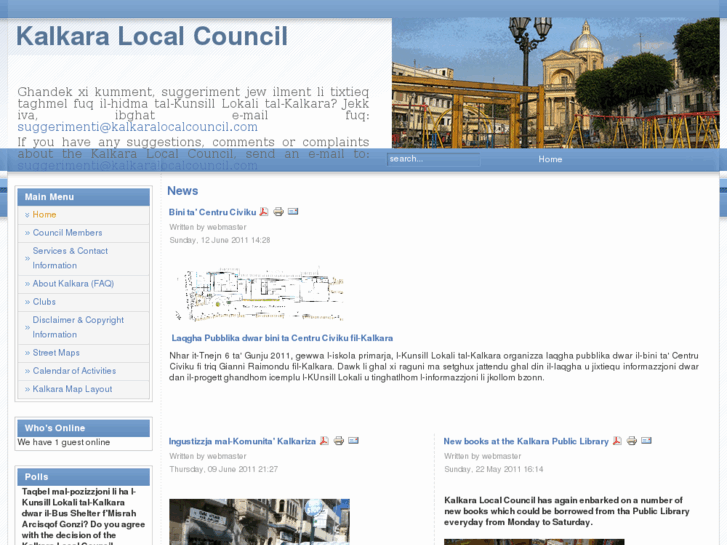
Task: Click the search input field
Action: click(434, 159)
